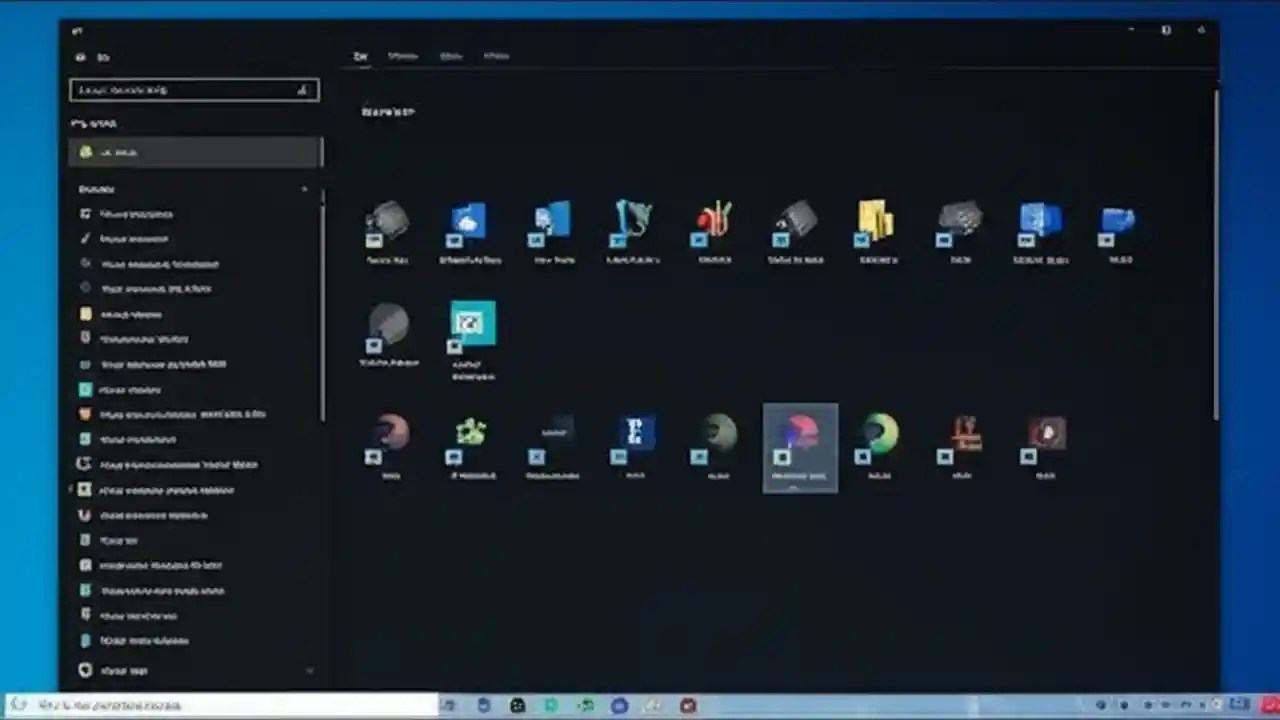Open the bright teal camera app icon

click(471, 323)
